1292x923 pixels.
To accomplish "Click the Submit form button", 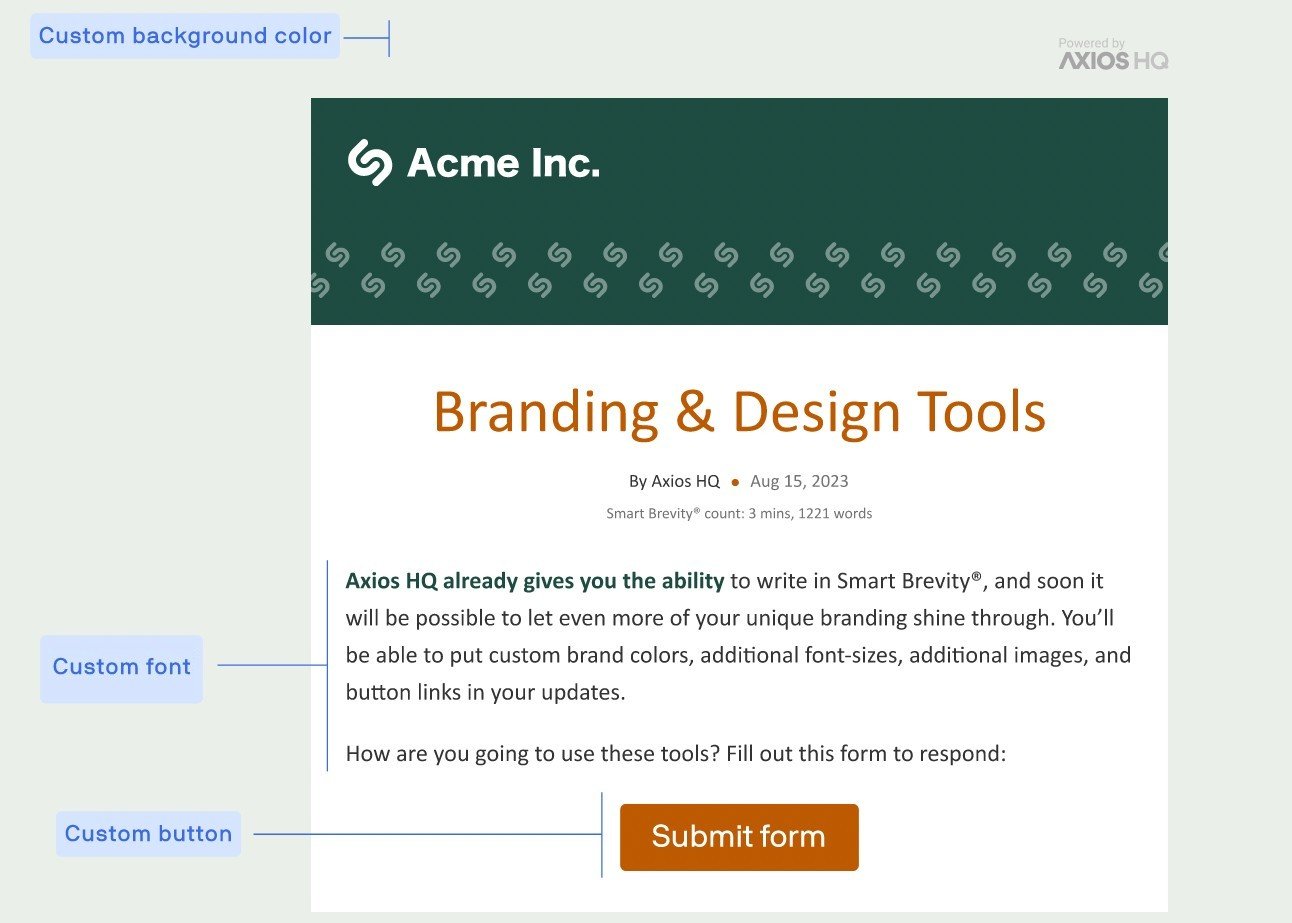I will tap(739, 837).
